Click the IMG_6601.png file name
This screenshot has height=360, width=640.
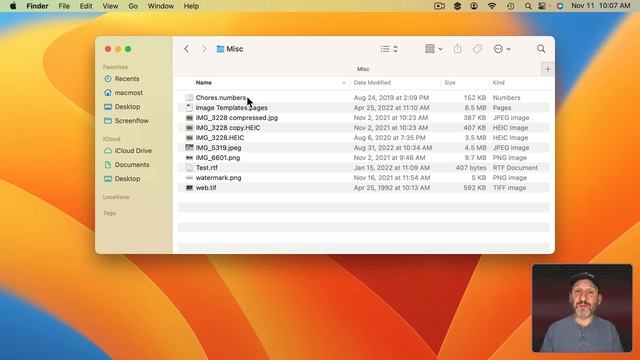point(218,158)
